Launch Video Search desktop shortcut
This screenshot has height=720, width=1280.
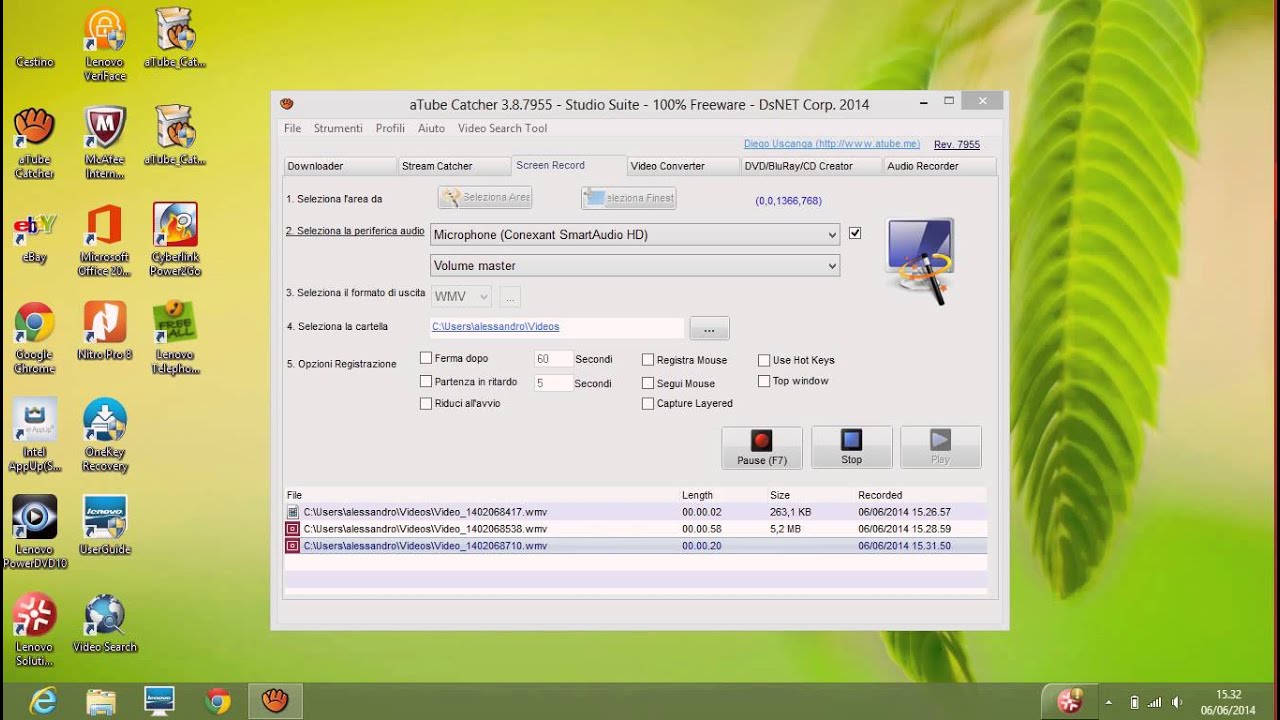105,623
